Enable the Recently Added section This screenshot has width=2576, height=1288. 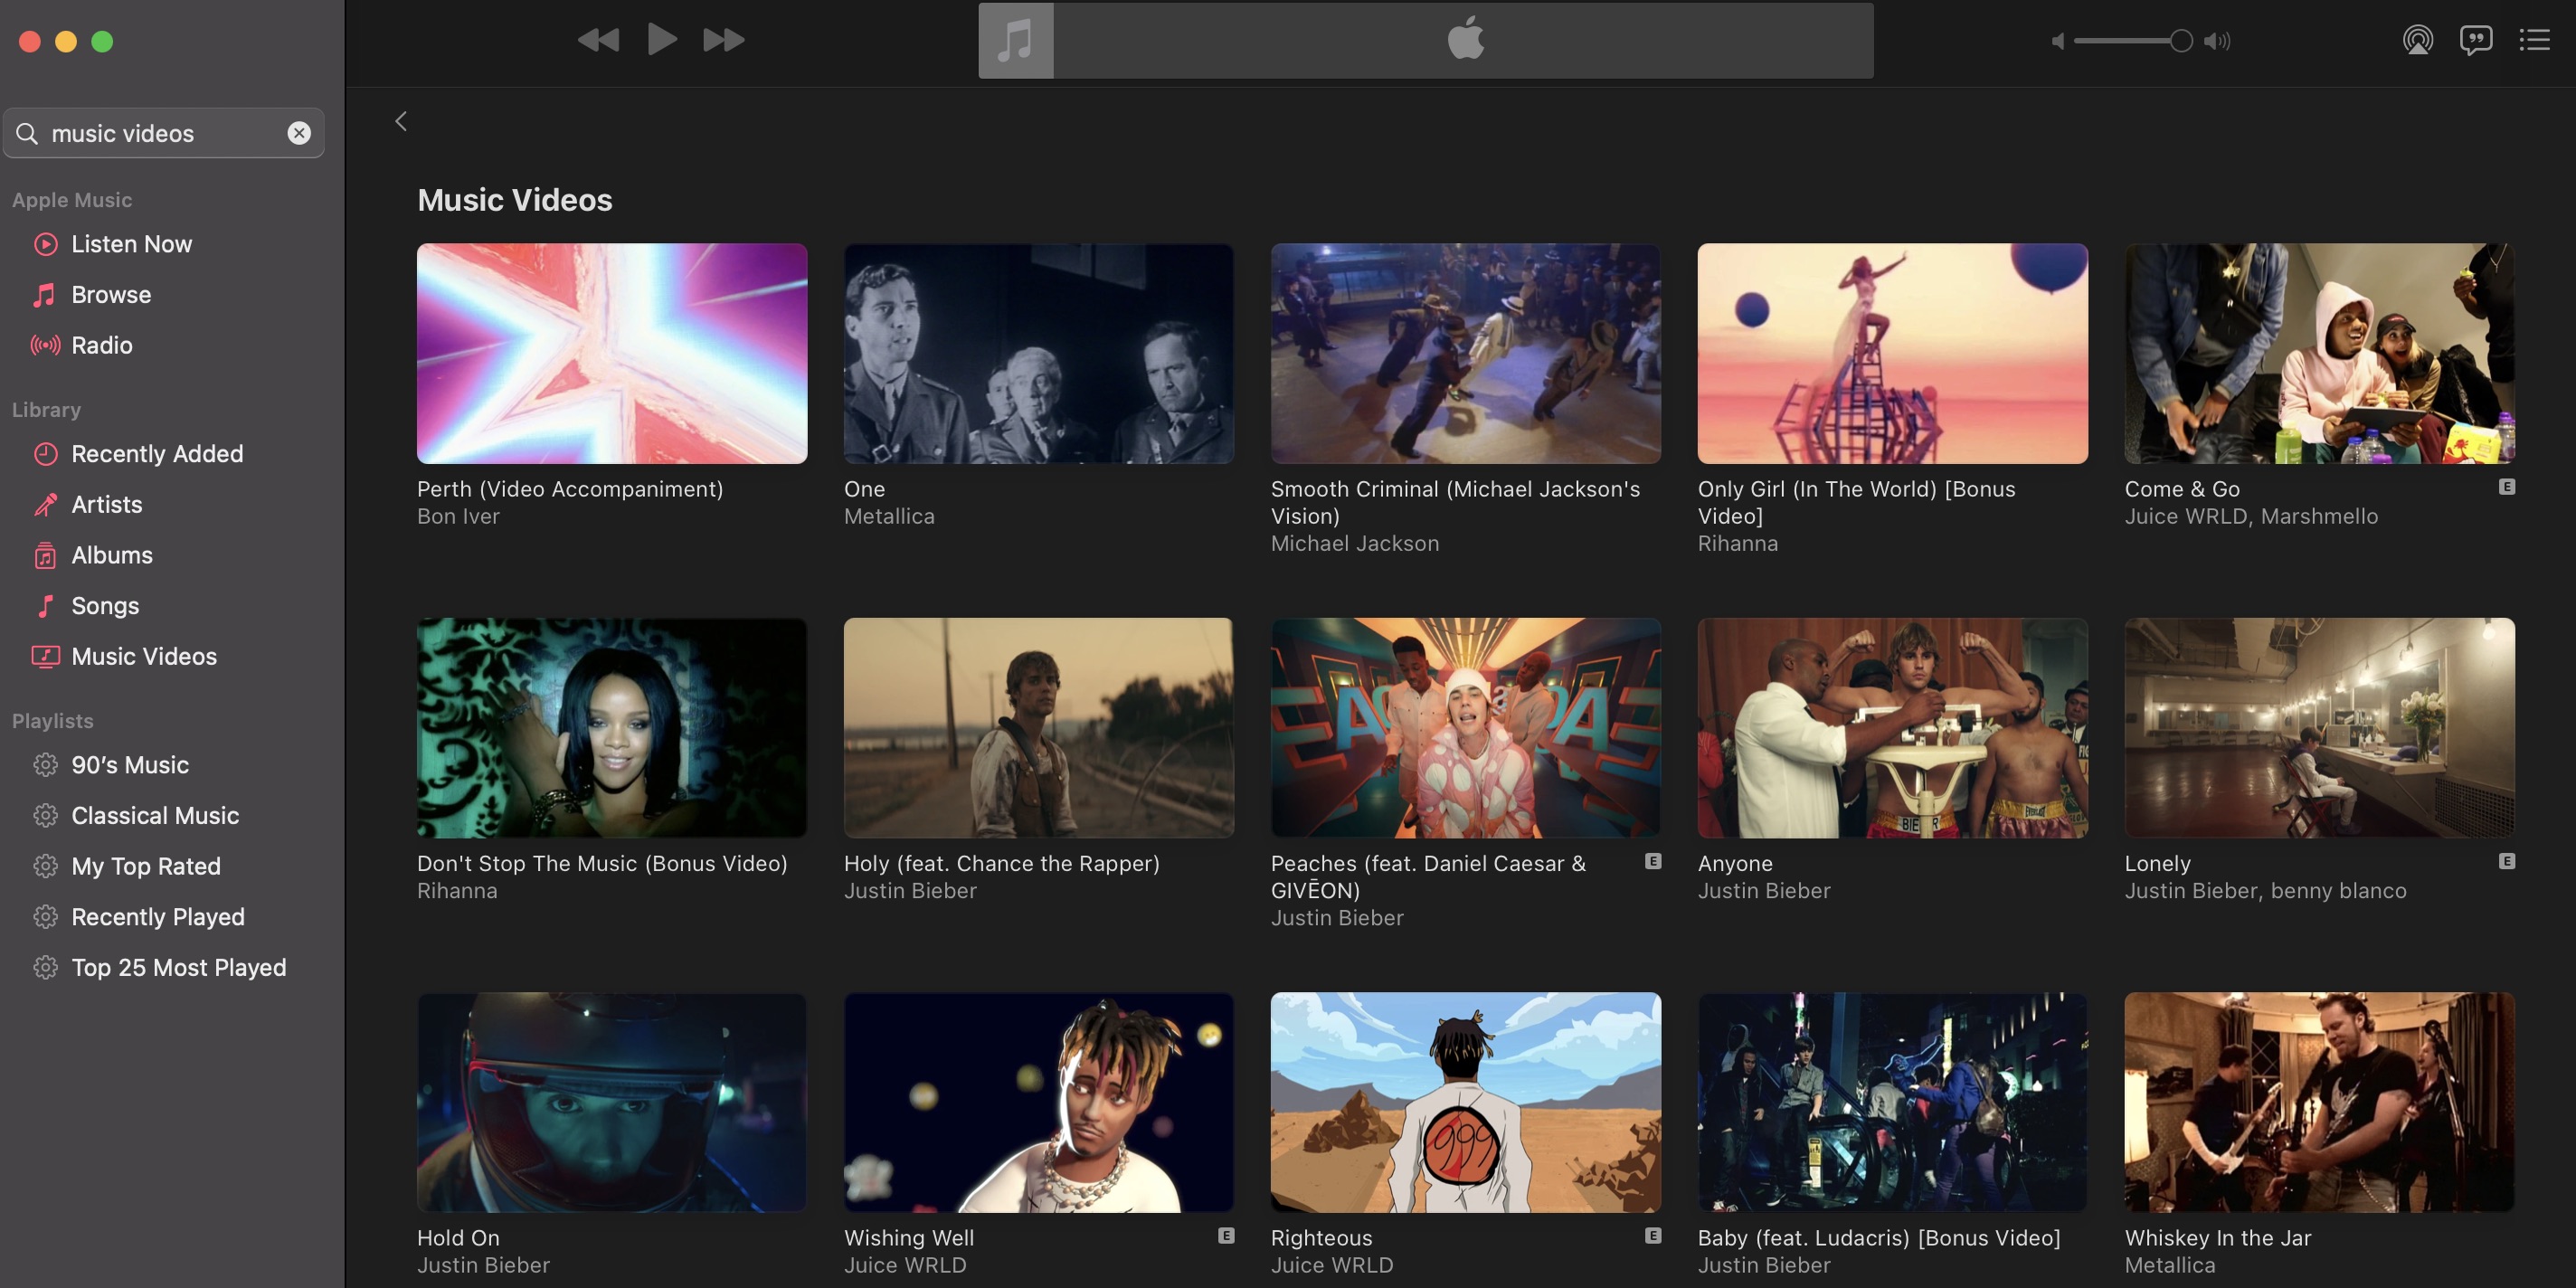coord(156,453)
